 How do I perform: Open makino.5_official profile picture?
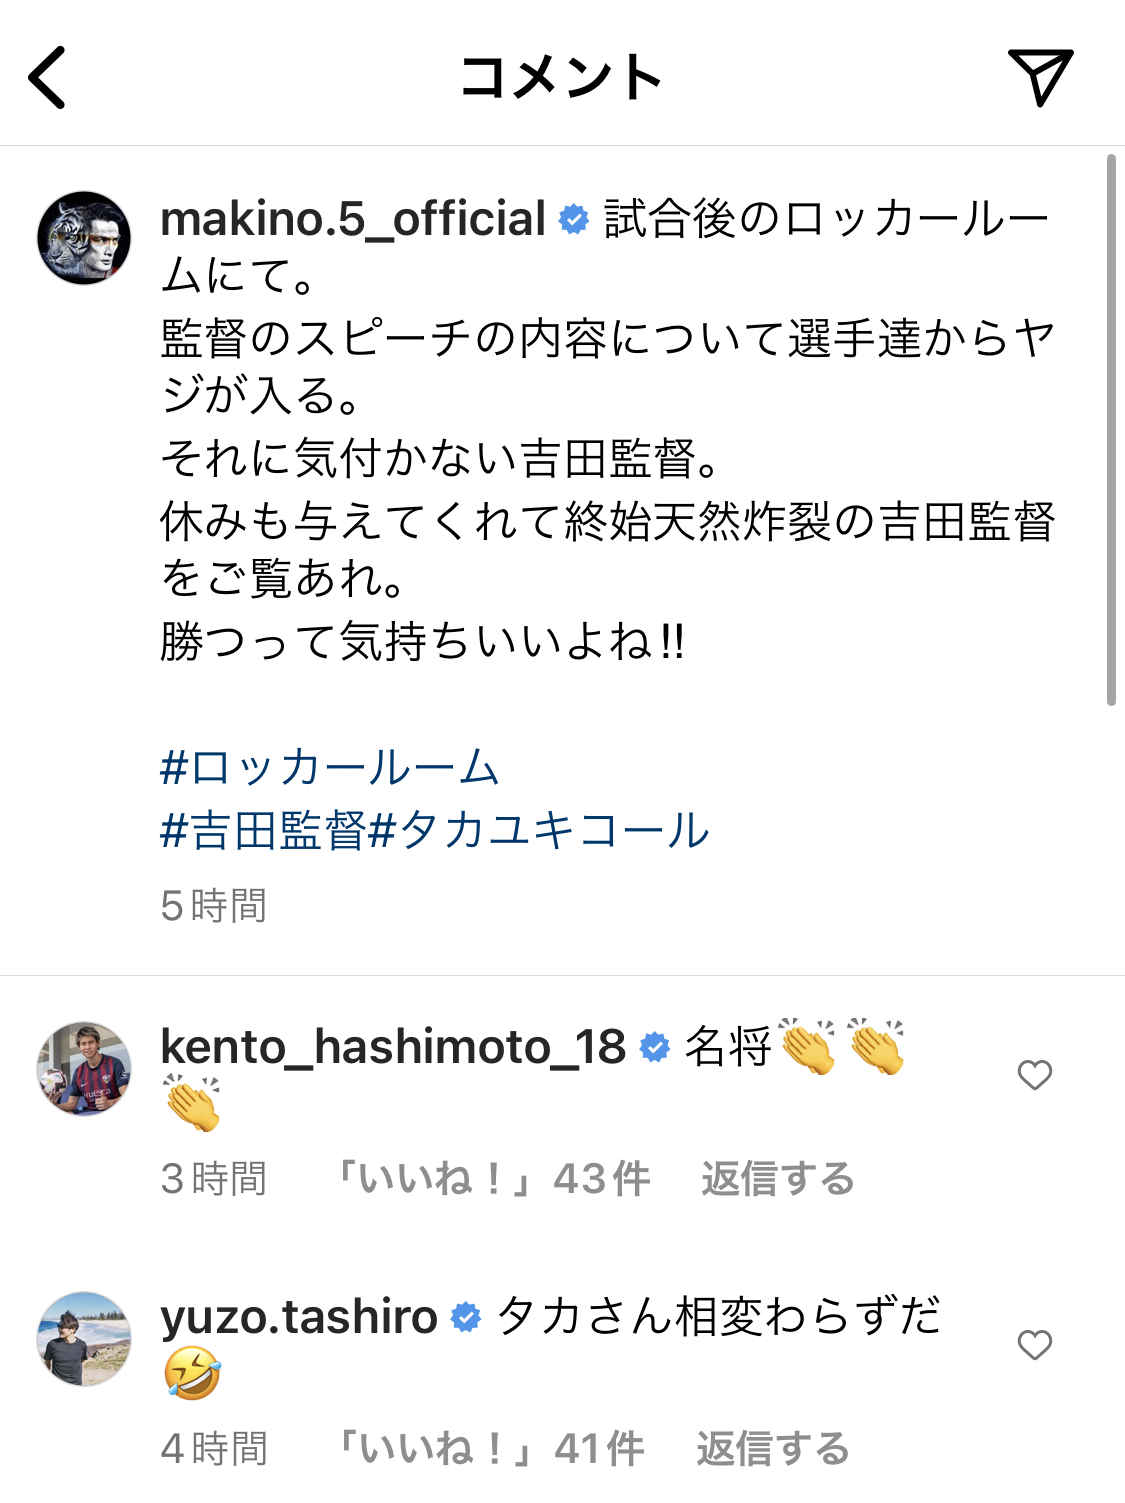pos(84,238)
